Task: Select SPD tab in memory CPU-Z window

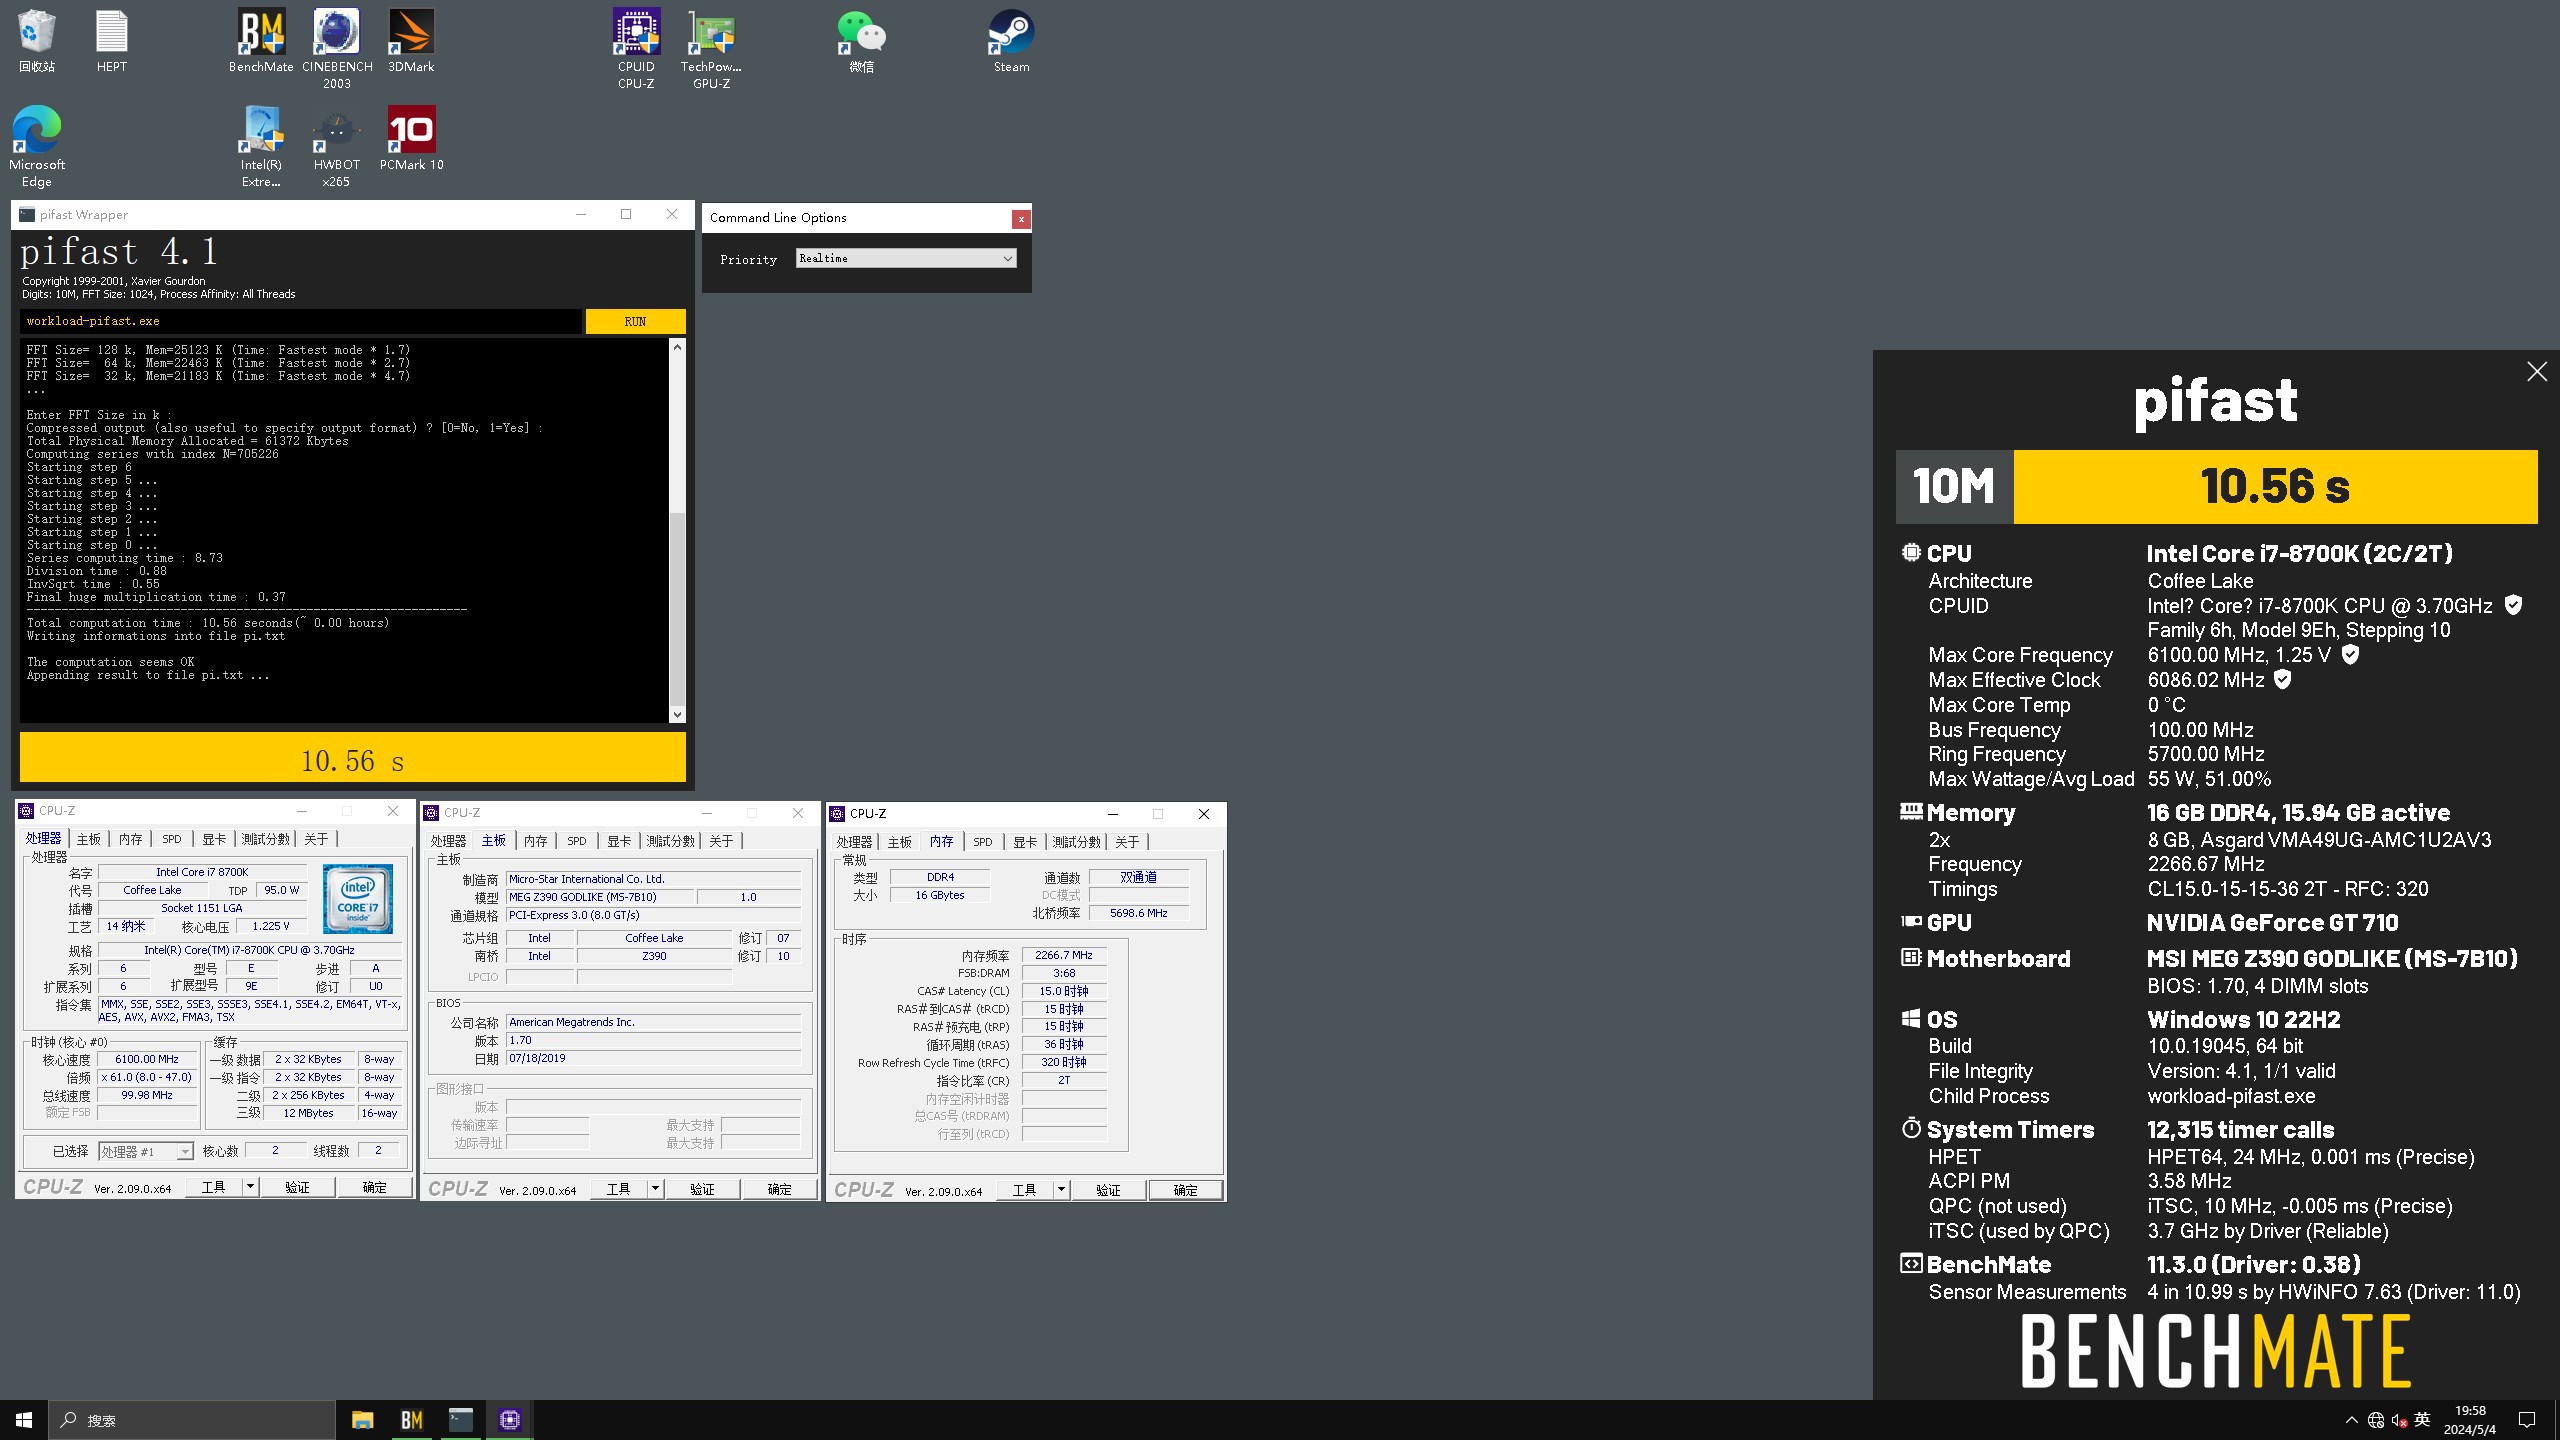Action: [x=983, y=842]
